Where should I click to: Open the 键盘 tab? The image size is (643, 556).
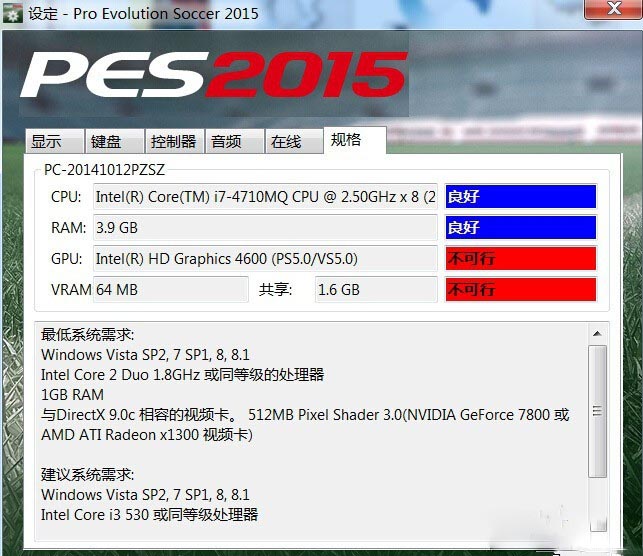point(114,141)
